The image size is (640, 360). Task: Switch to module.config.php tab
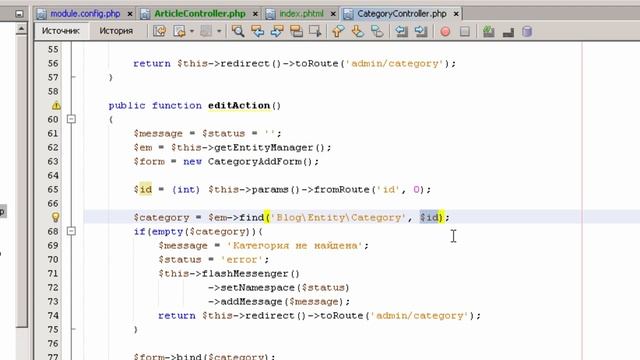pos(85,14)
